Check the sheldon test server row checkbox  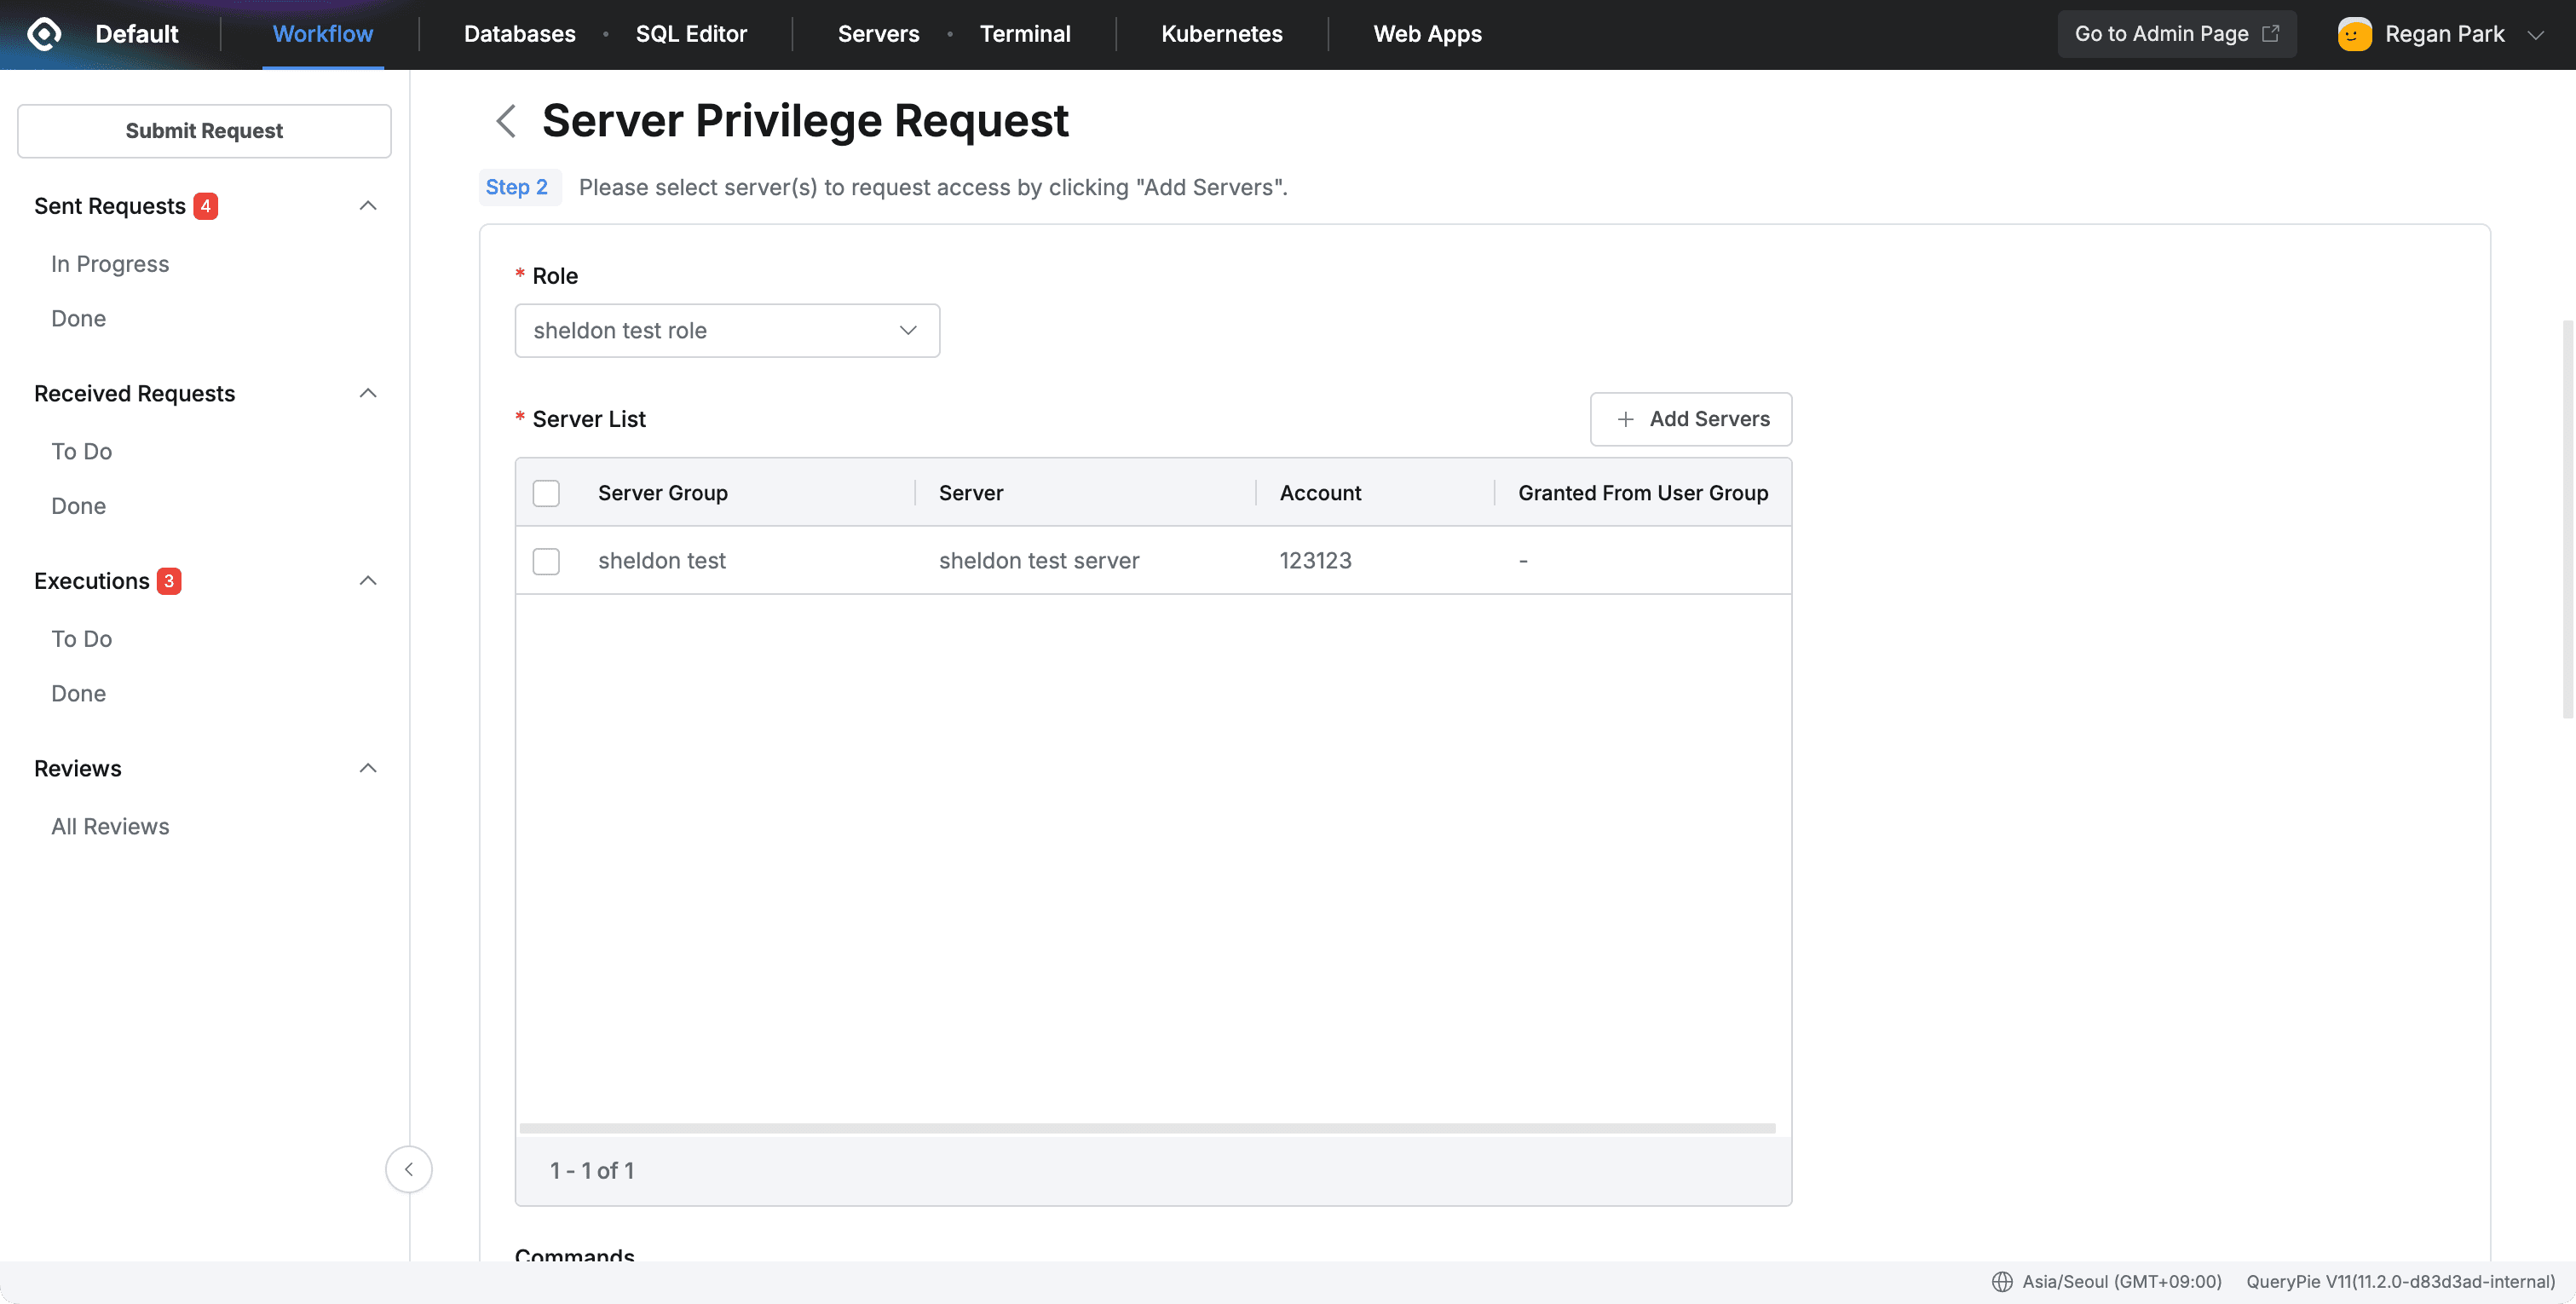(x=546, y=561)
